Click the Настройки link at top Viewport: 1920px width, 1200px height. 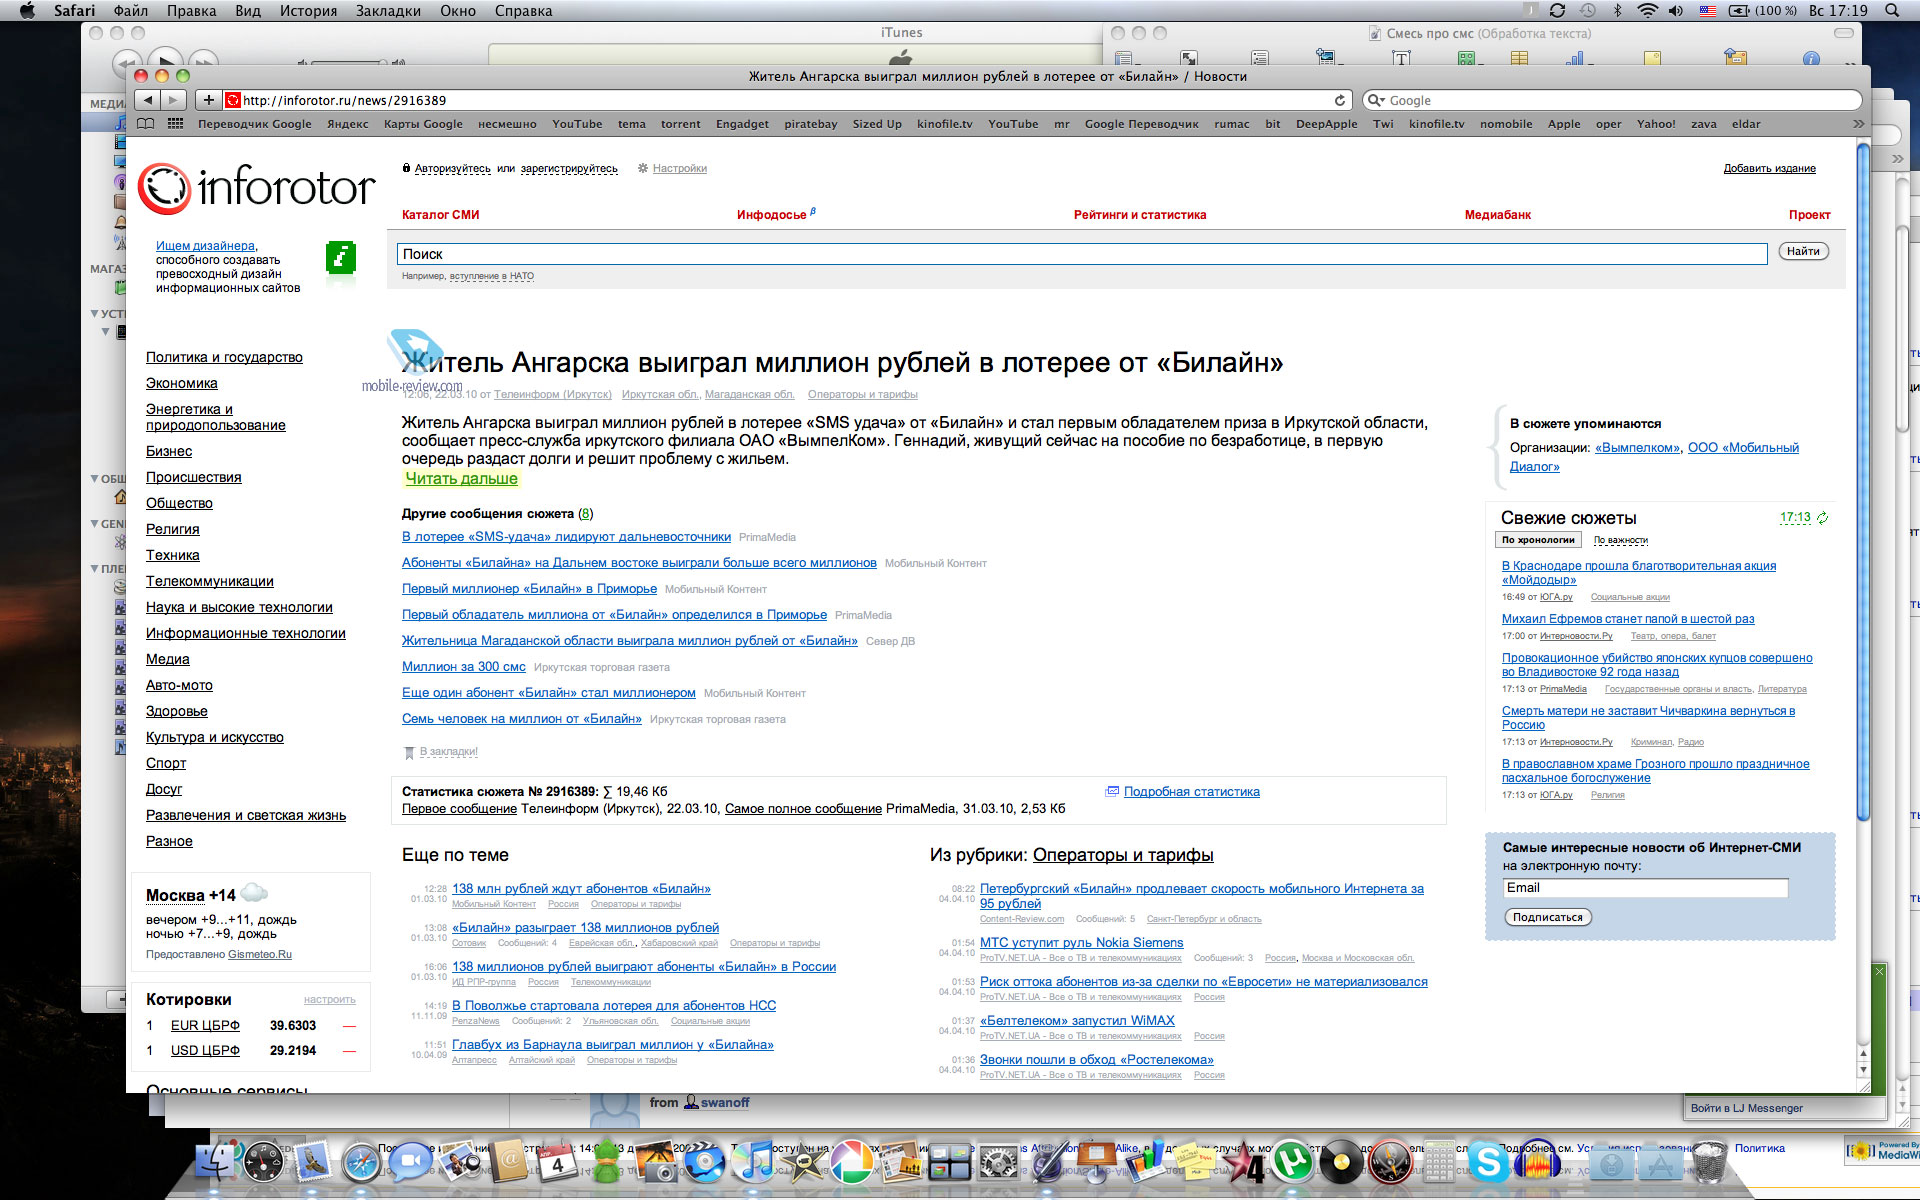pos(680,169)
